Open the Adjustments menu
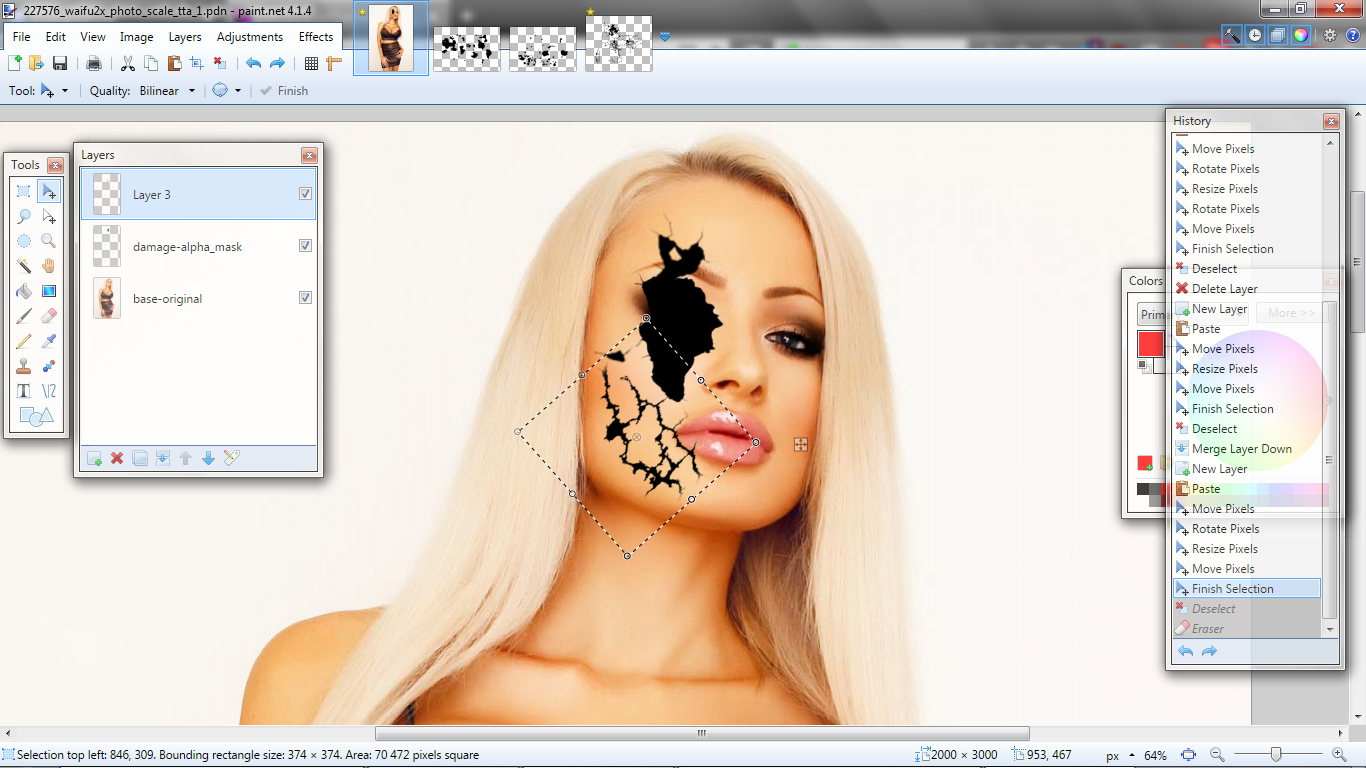1366x768 pixels. tap(249, 37)
